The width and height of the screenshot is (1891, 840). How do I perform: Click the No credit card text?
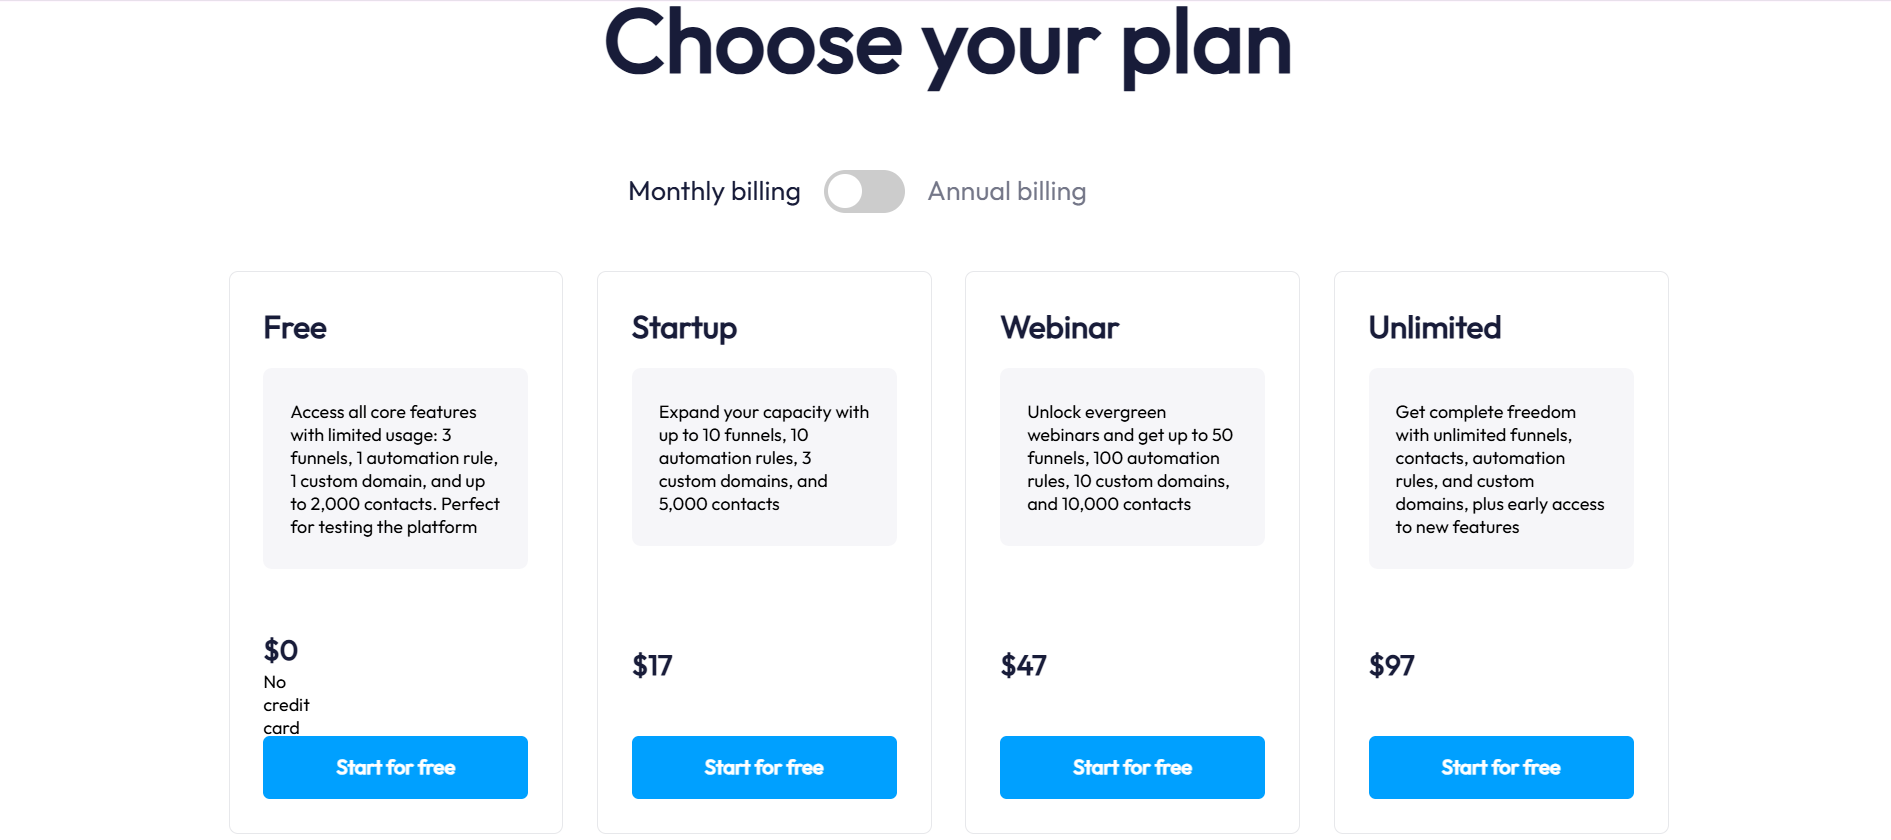point(285,704)
